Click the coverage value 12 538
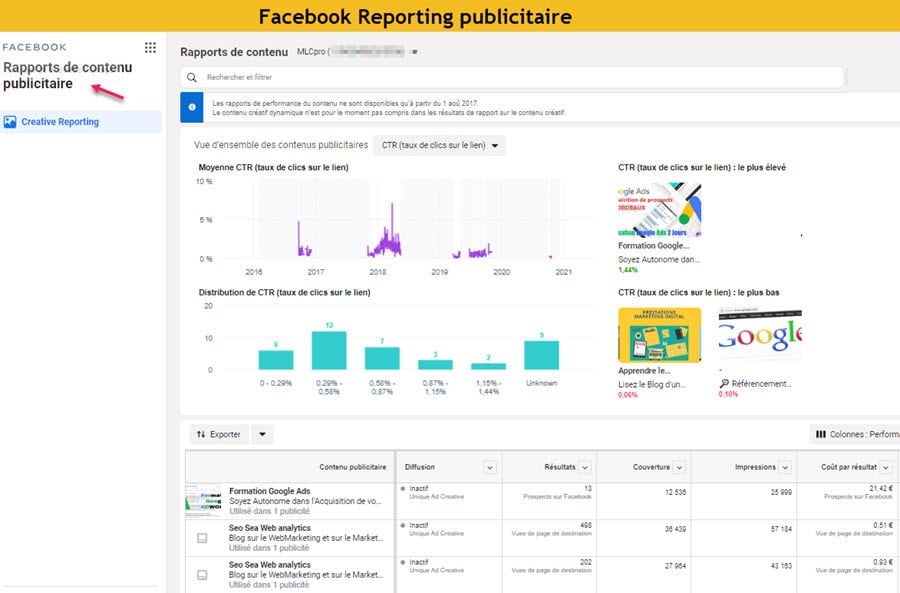This screenshot has width=900, height=593. [675, 492]
